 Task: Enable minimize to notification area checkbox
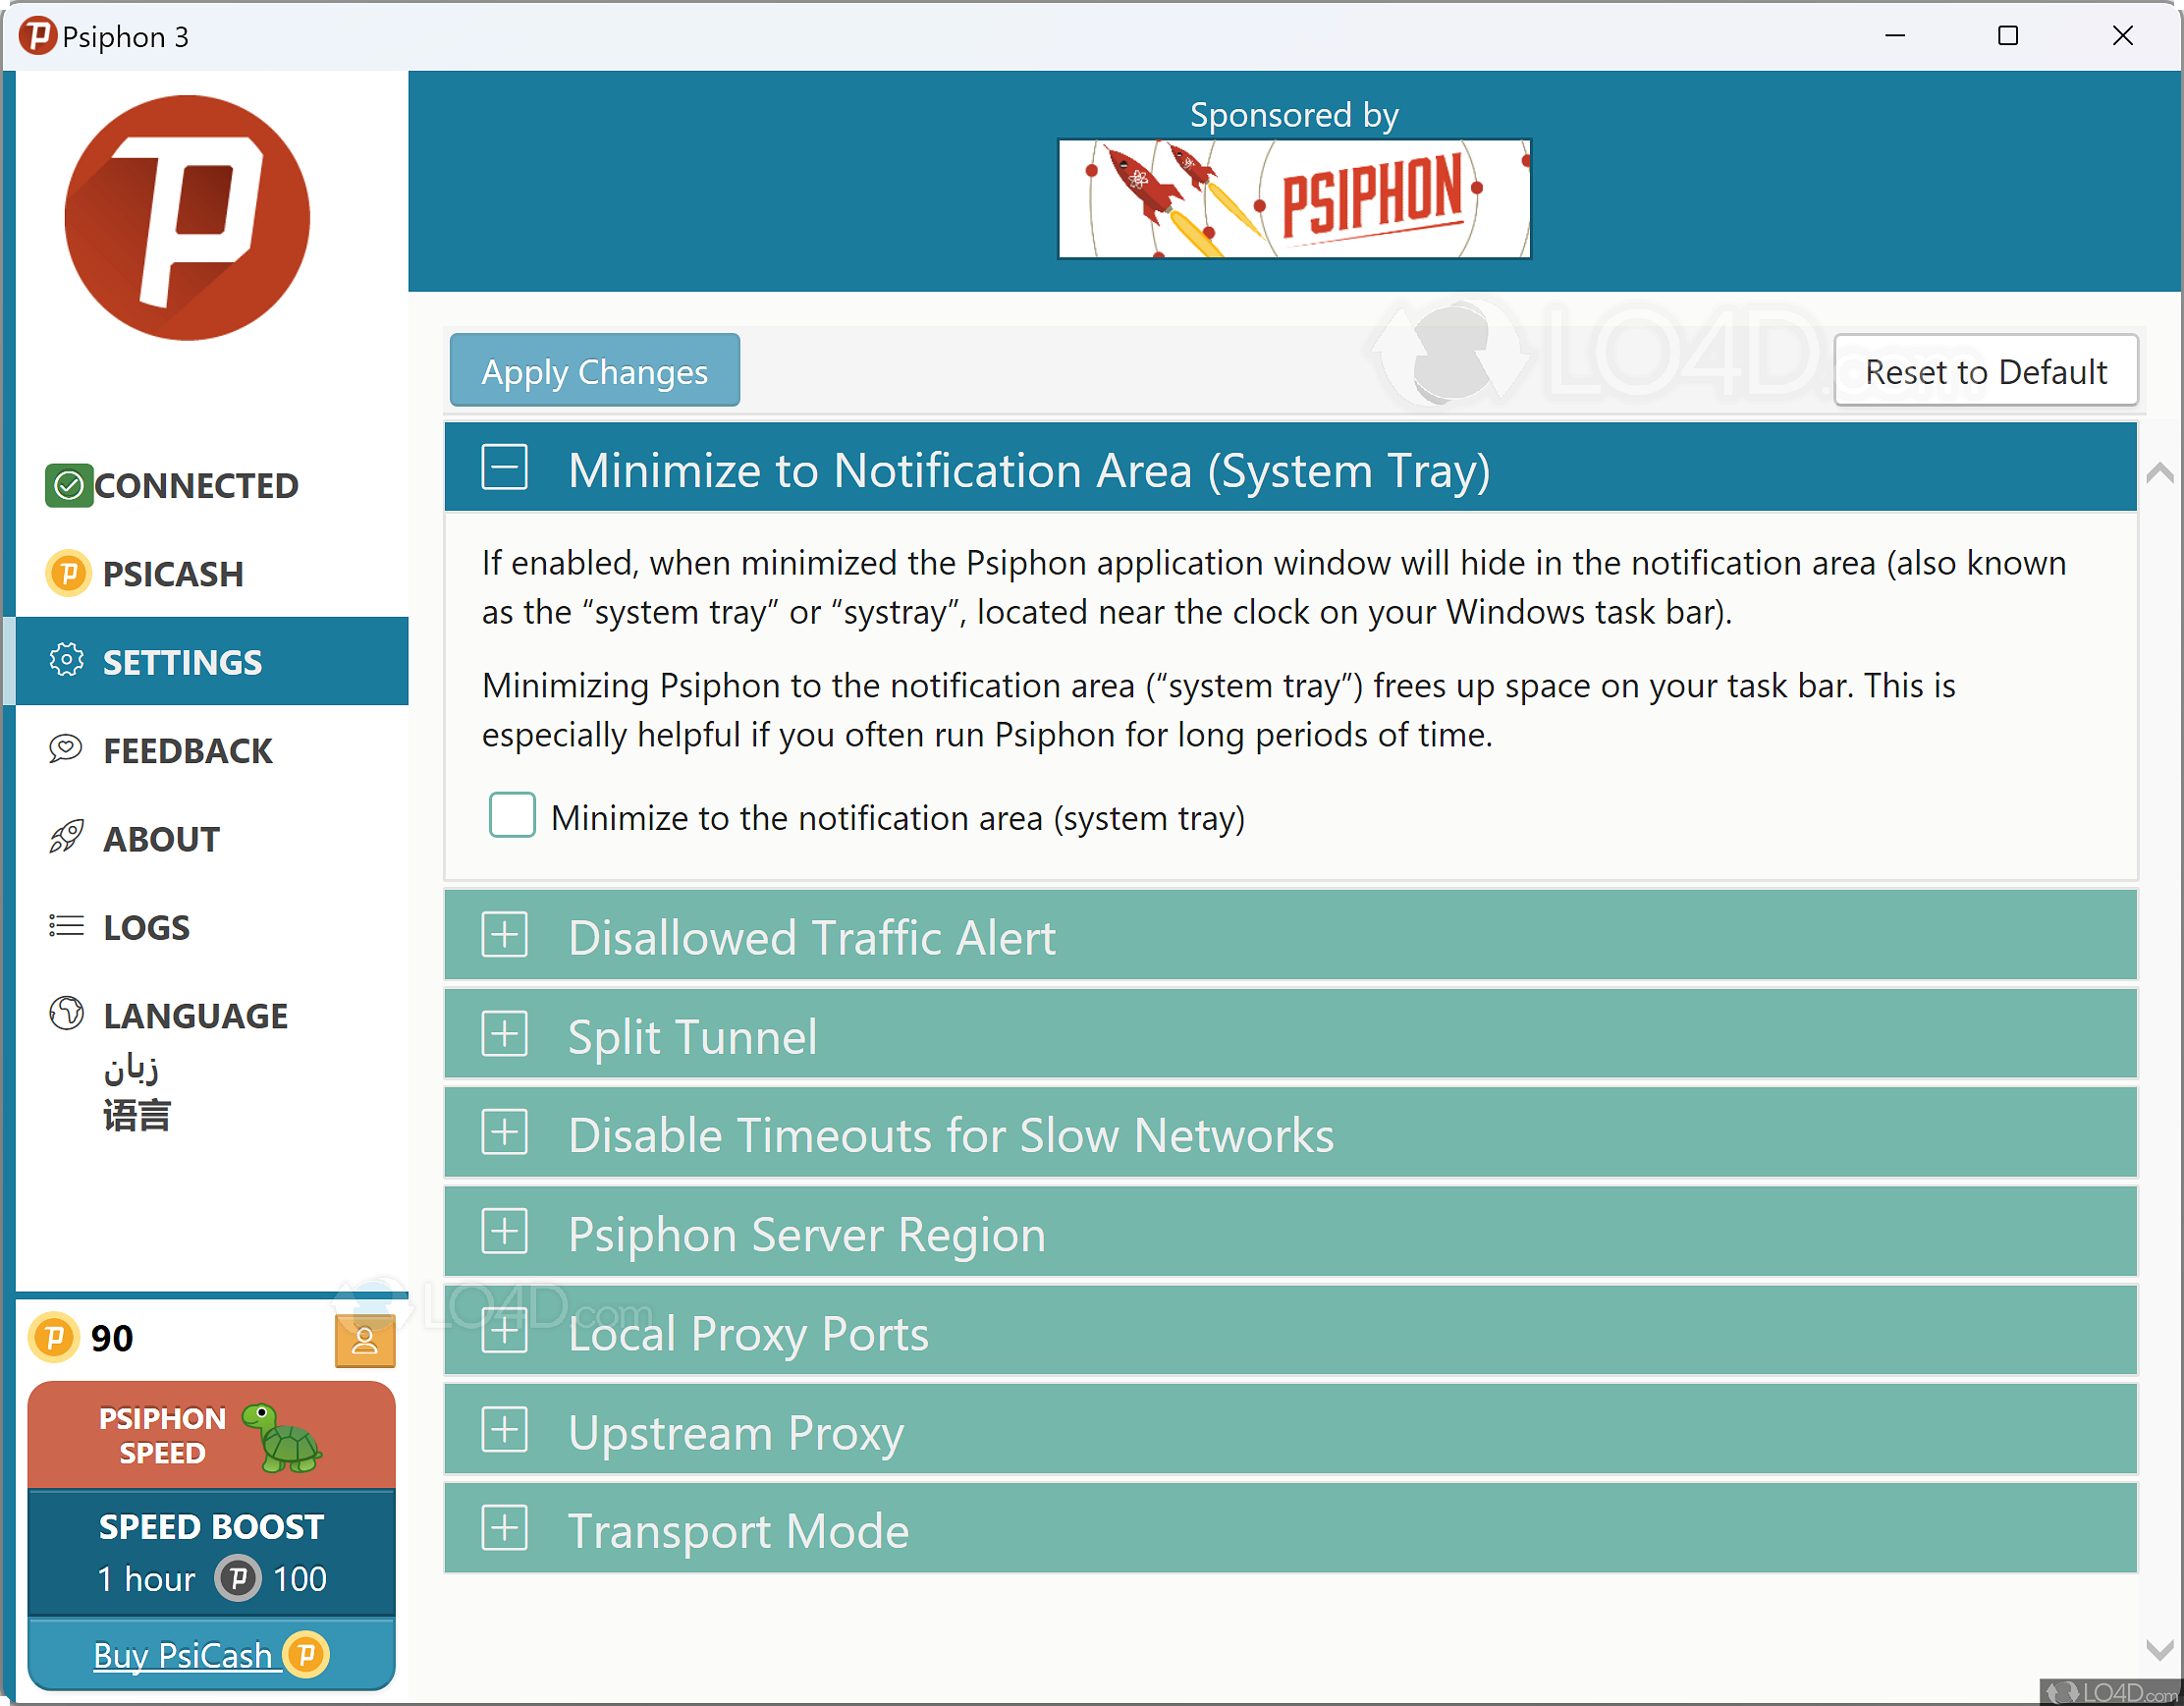[x=512, y=815]
